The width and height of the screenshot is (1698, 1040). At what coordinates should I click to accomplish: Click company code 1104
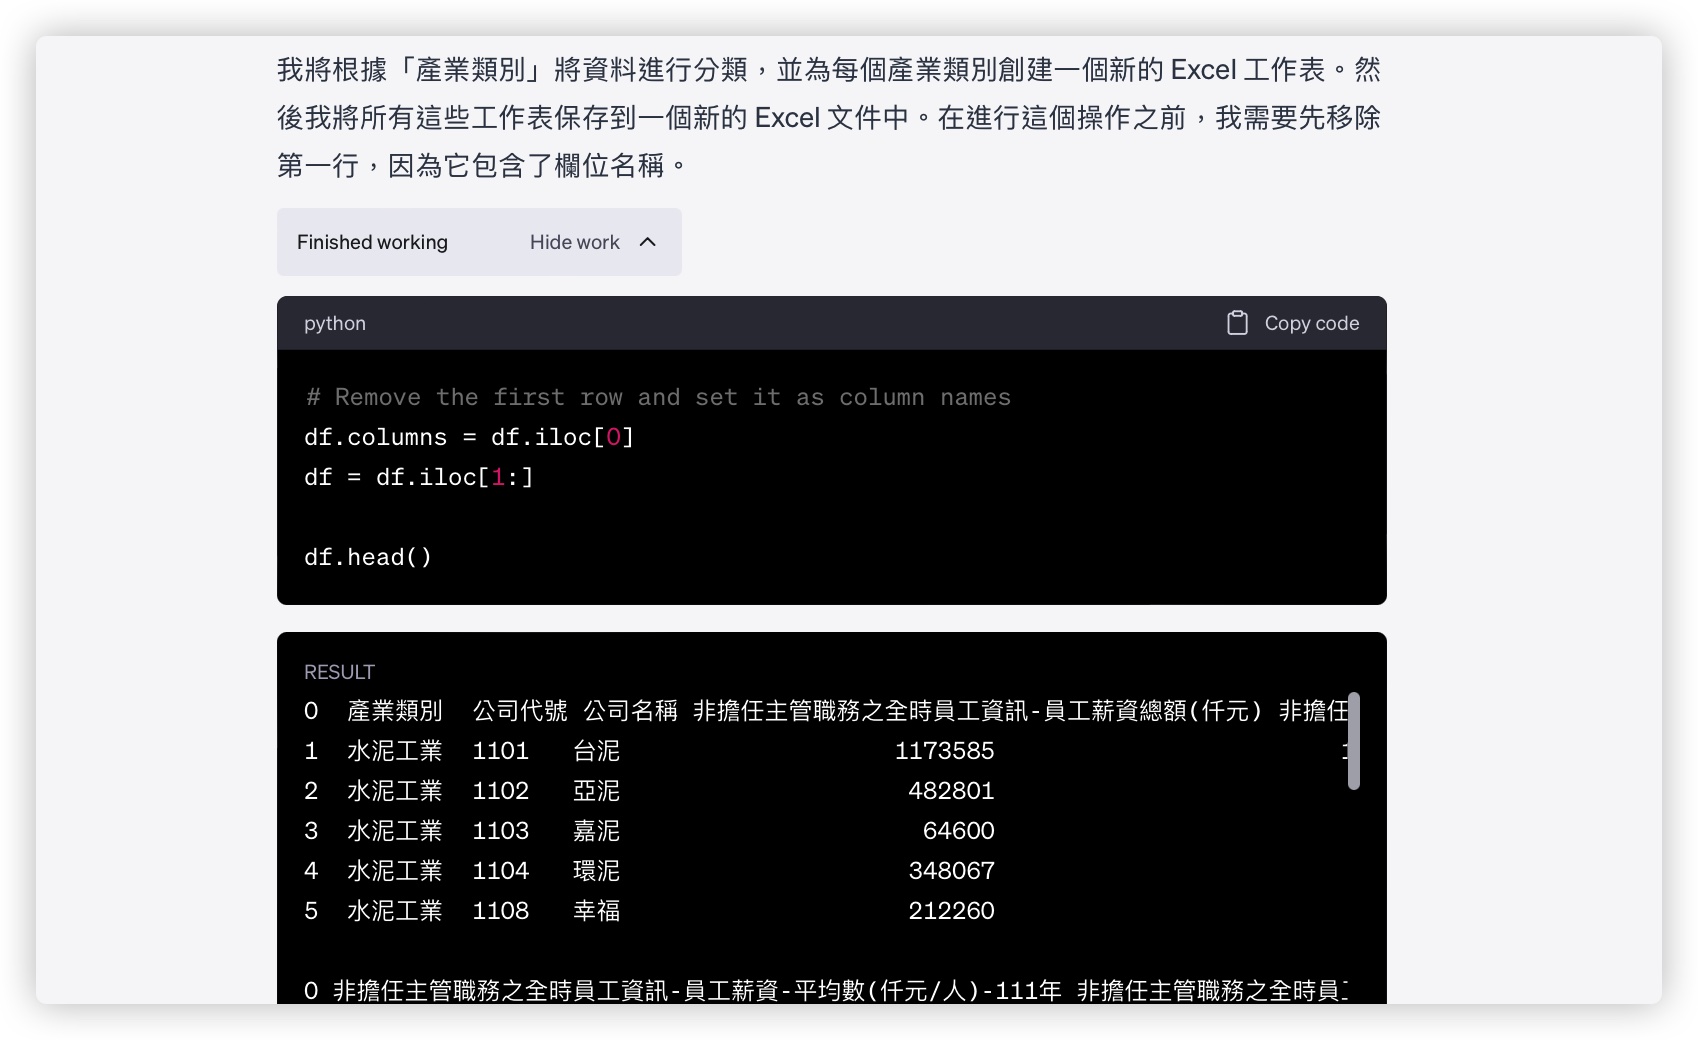[500, 871]
